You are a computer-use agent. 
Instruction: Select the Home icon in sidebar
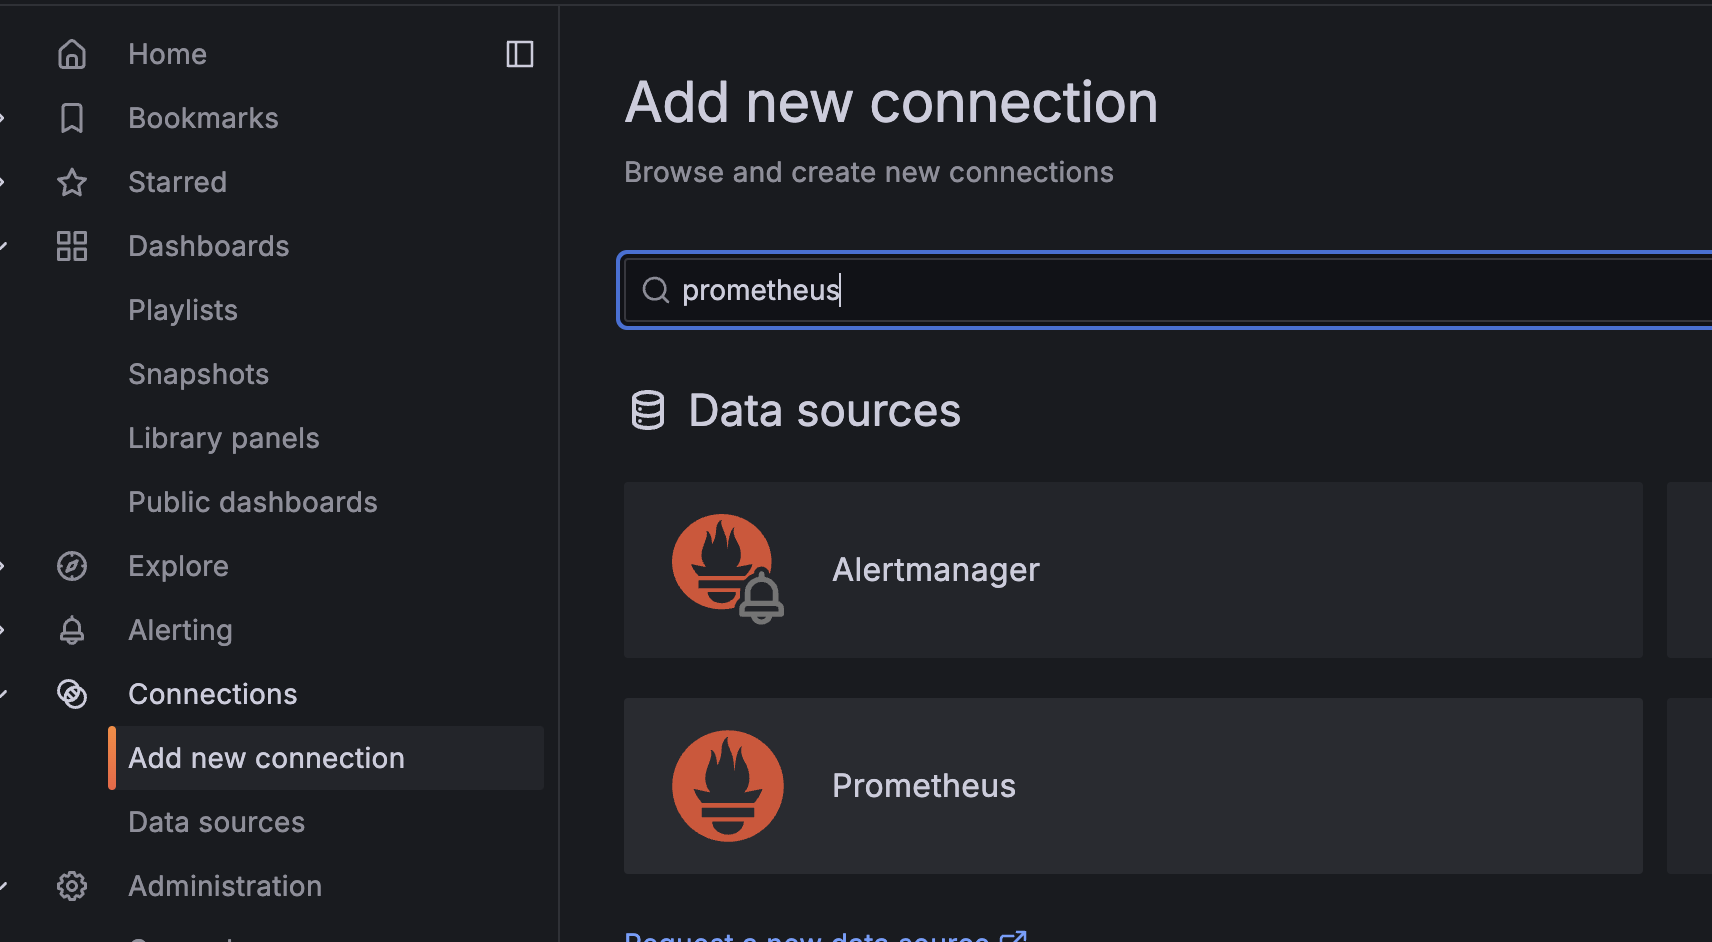[x=71, y=53]
